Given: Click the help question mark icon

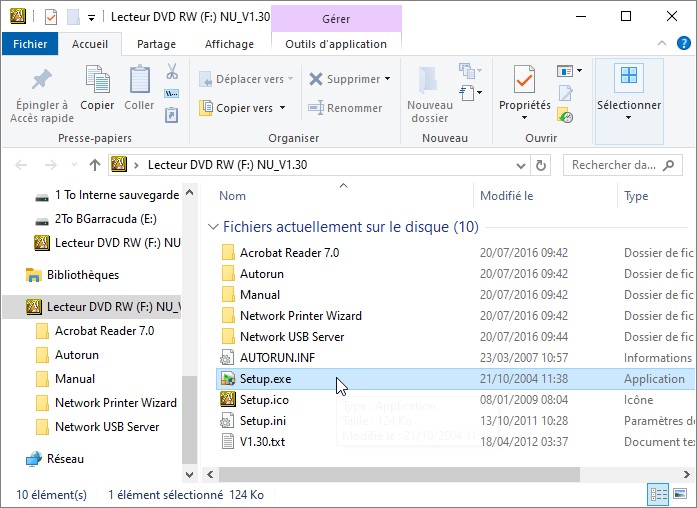Looking at the screenshot, I should pyautogui.click(x=683, y=44).
